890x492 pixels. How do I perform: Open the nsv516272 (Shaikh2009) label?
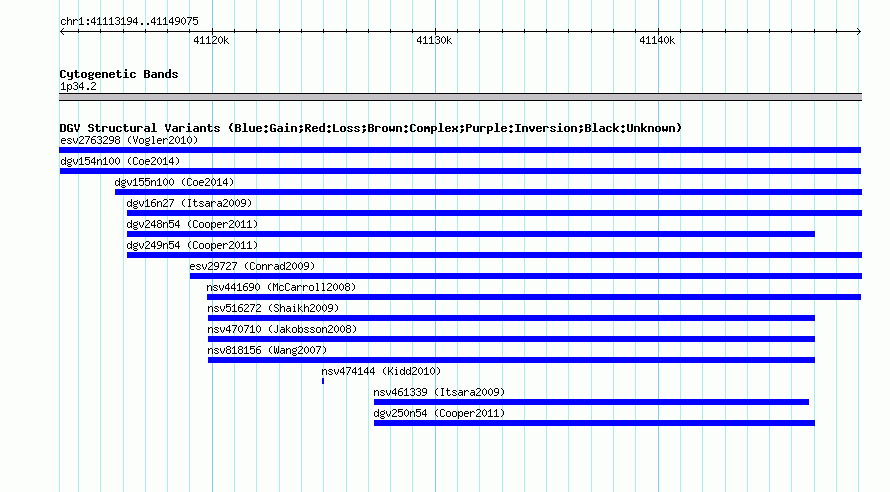coord(273,308)
